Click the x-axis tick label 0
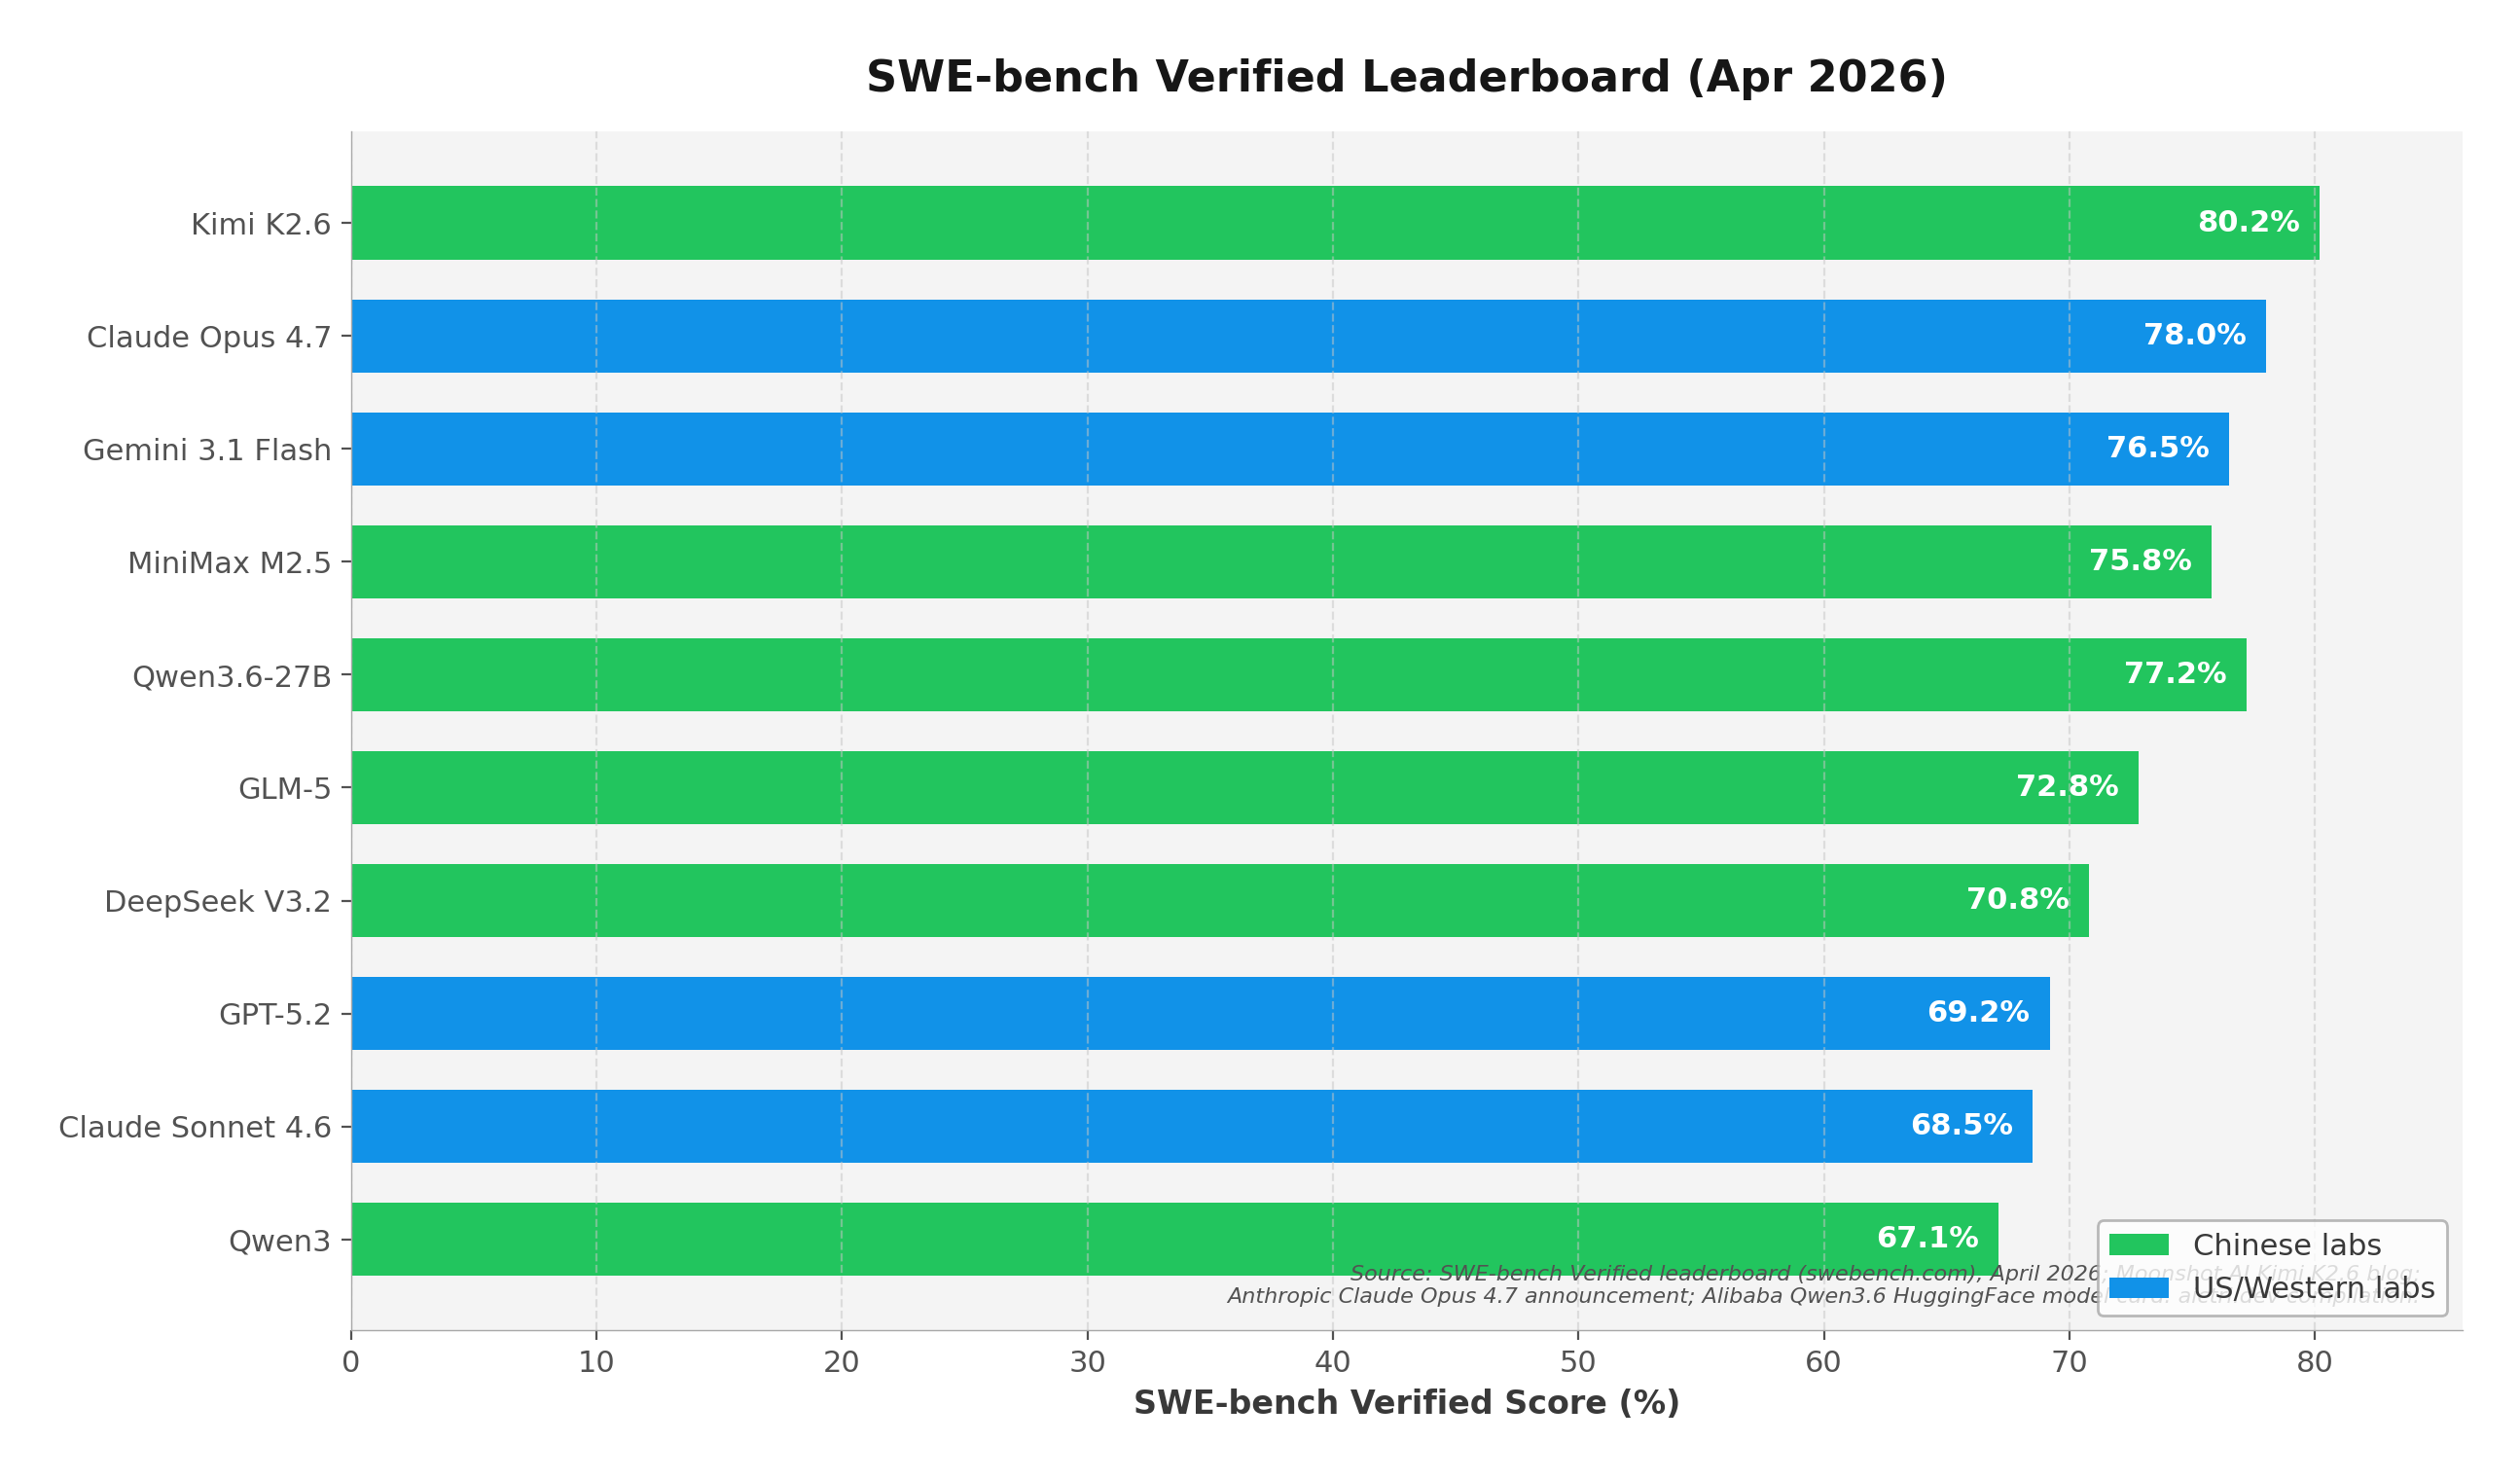This screenshot has width=2520, height=1479. pyautogui.click(x=351, y=1364)
